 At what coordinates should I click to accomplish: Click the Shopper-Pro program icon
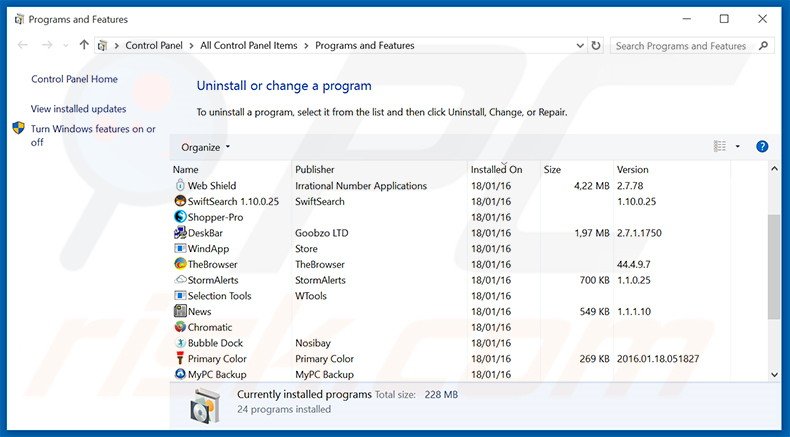[x=180, y=217]
